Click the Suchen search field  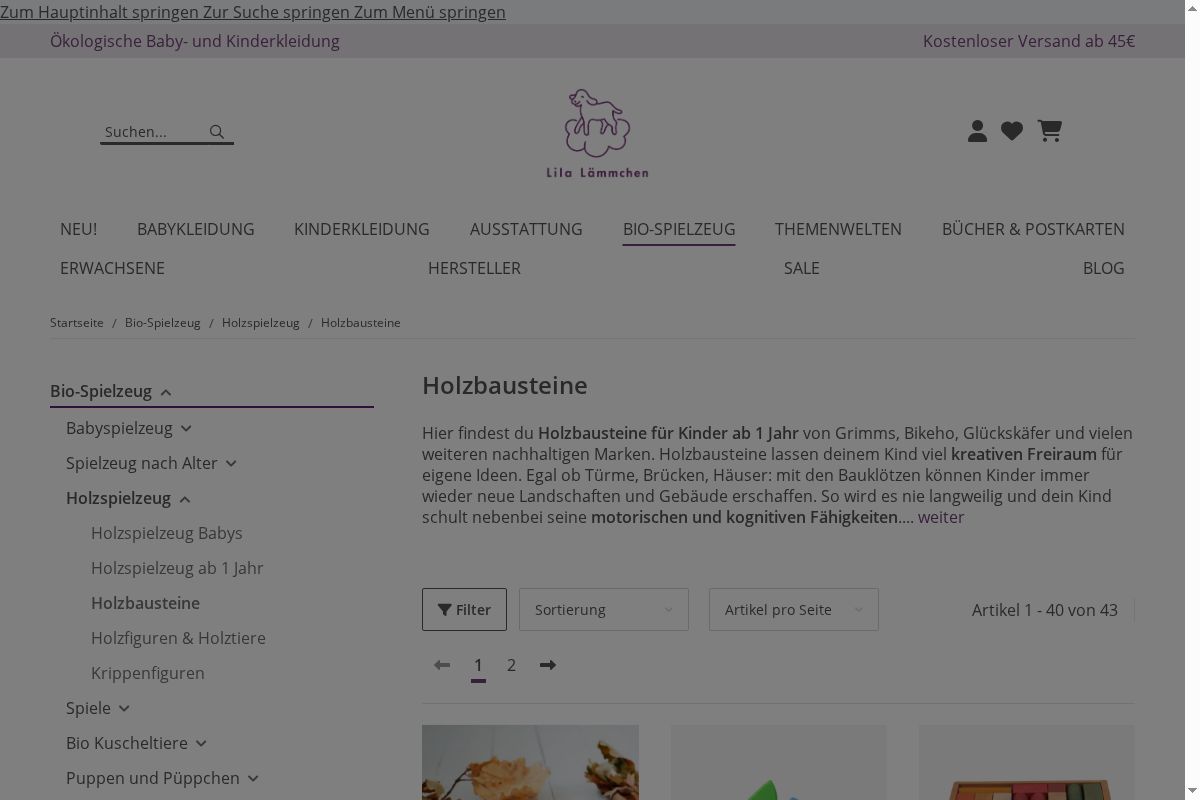(152, 132)
